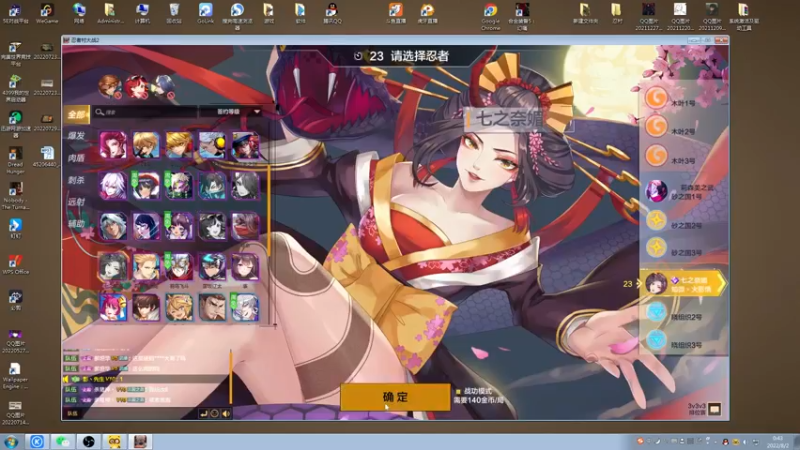The image size is (800, 450).
Task: Pick the pink-haired ninja in first row
Action: click(113, 145)
